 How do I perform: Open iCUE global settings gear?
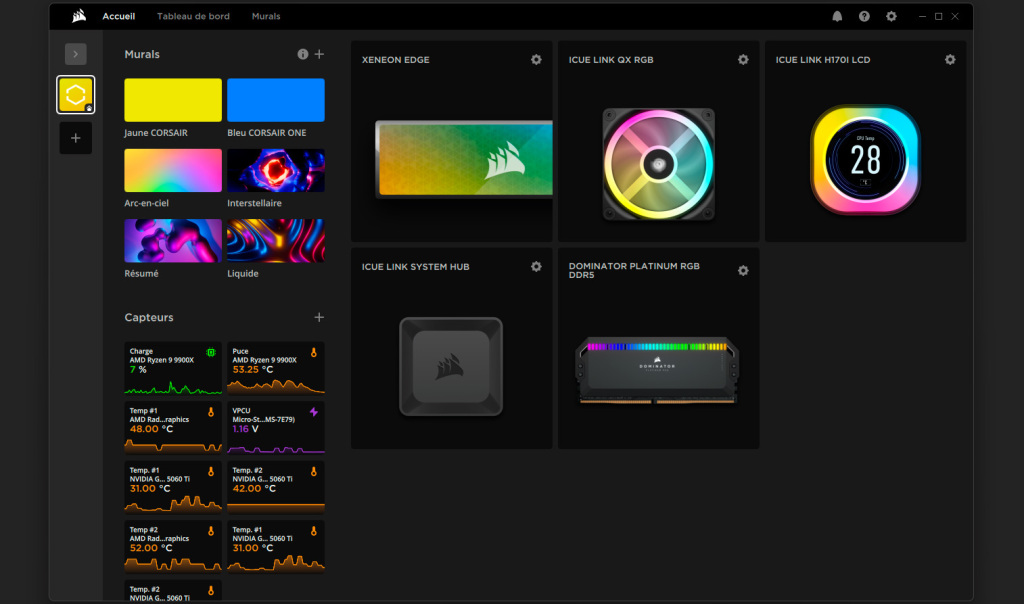pos(891,17)
